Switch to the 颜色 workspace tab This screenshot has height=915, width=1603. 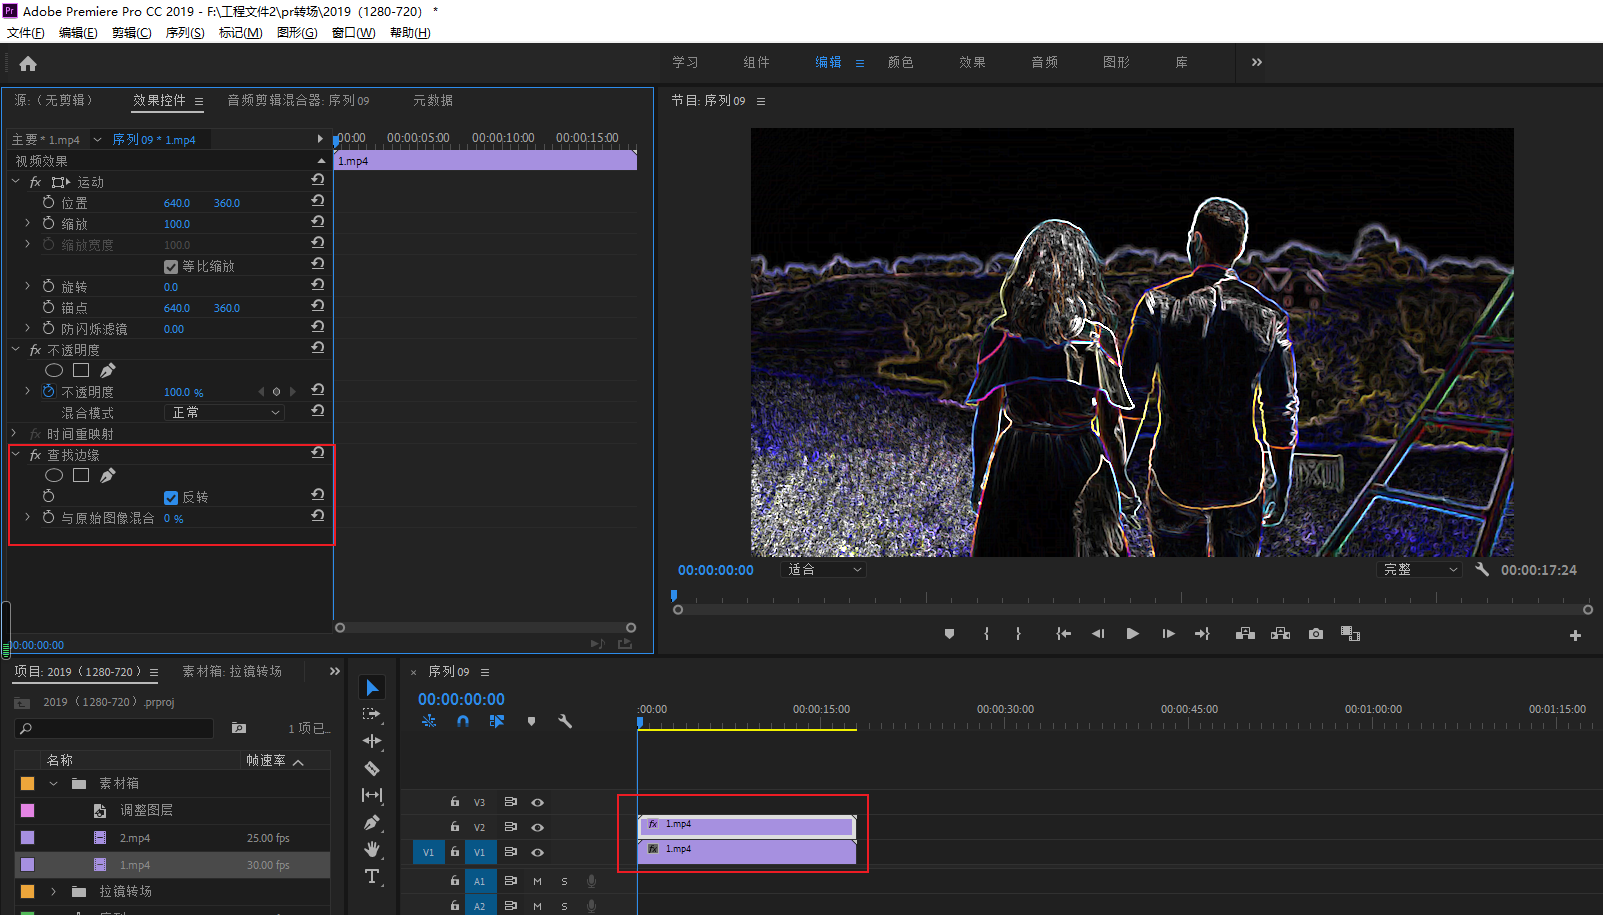click(901, 62)
